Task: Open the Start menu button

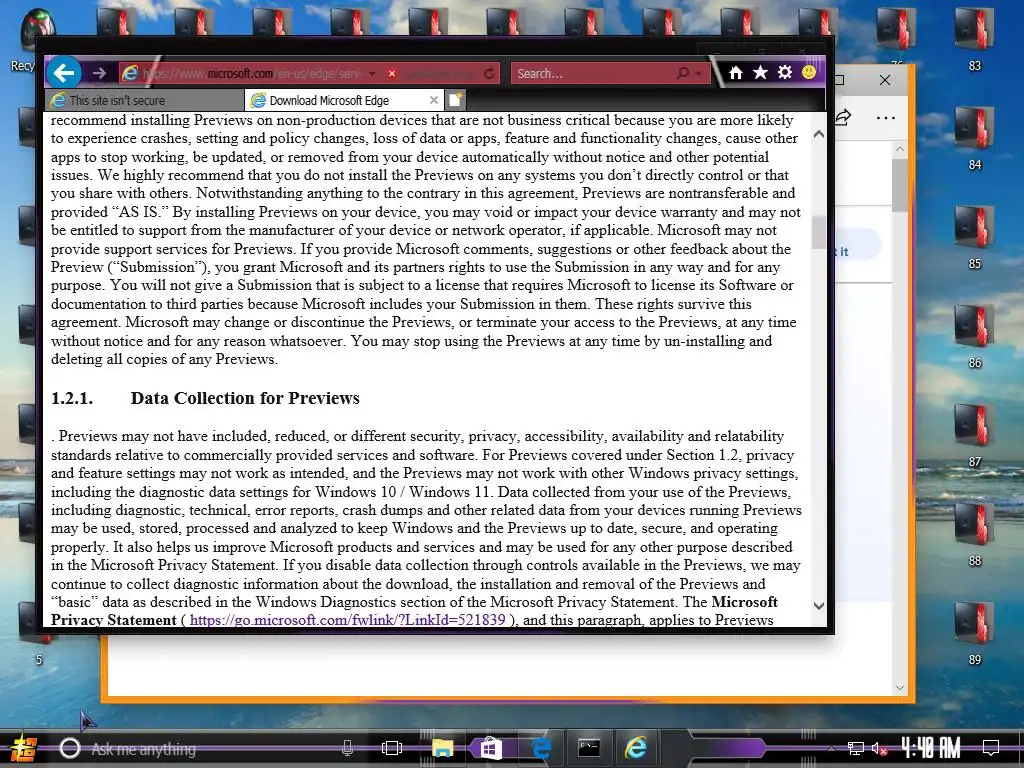Action: click(22, 748)
